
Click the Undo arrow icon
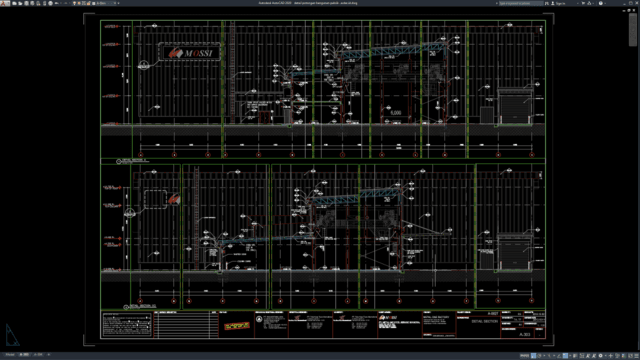pyautogui.click(x=56, y=3)
